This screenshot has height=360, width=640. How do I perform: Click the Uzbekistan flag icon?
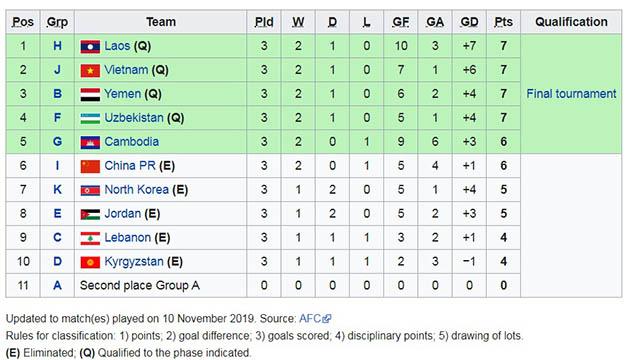90,119
